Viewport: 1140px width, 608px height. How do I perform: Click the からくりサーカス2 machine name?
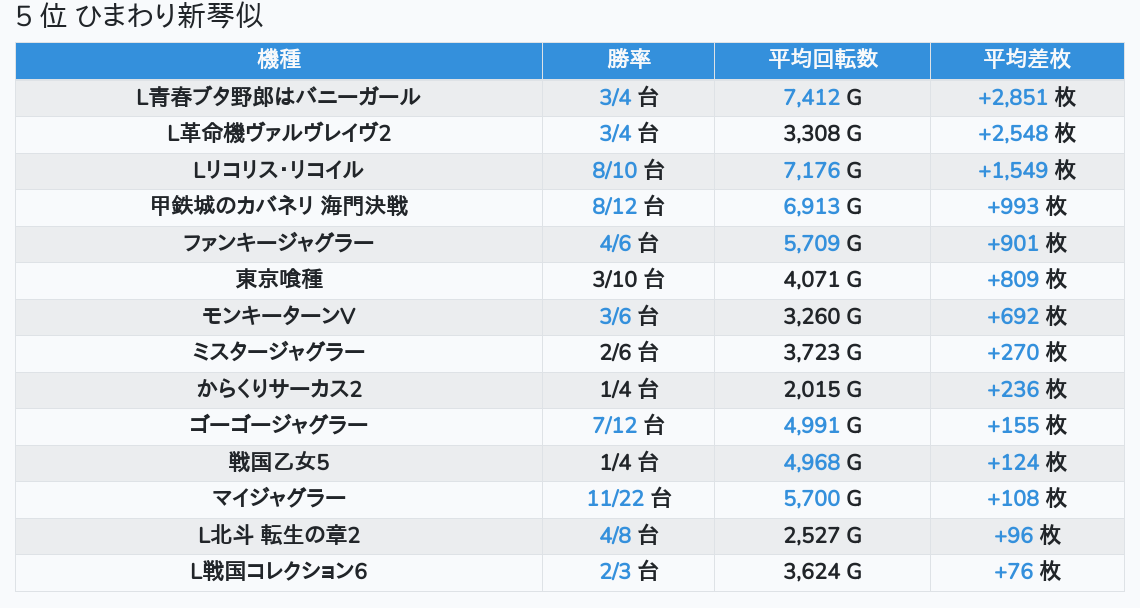[x=278, y=389]
